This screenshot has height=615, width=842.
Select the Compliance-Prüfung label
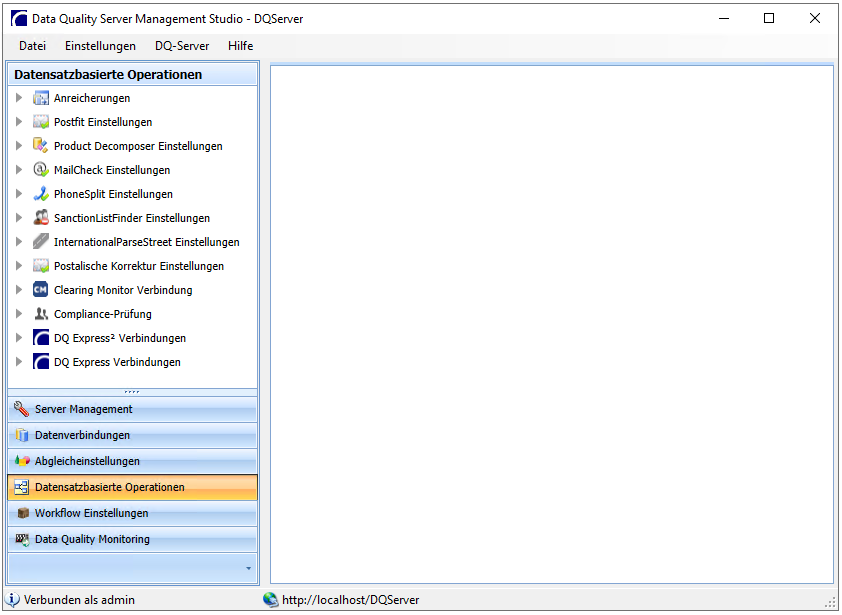[103, 314]
